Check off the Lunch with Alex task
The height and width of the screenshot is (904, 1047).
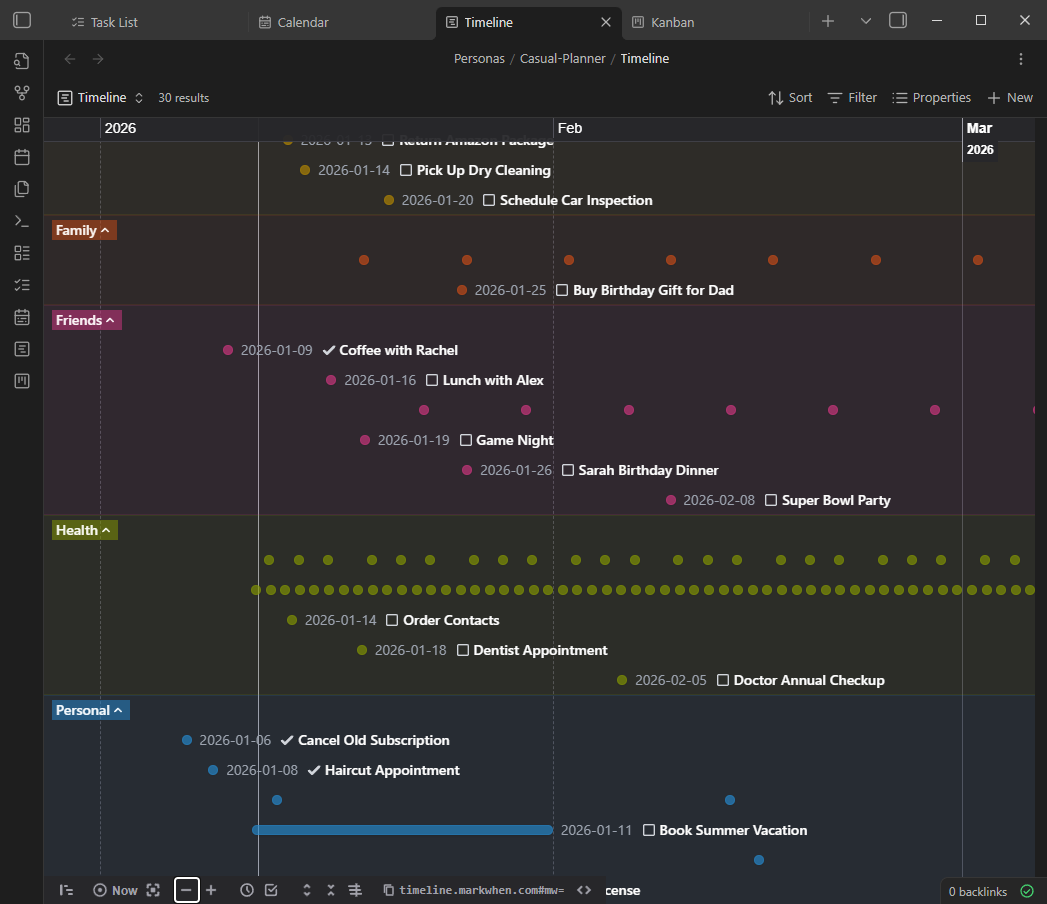pos(432,380)
